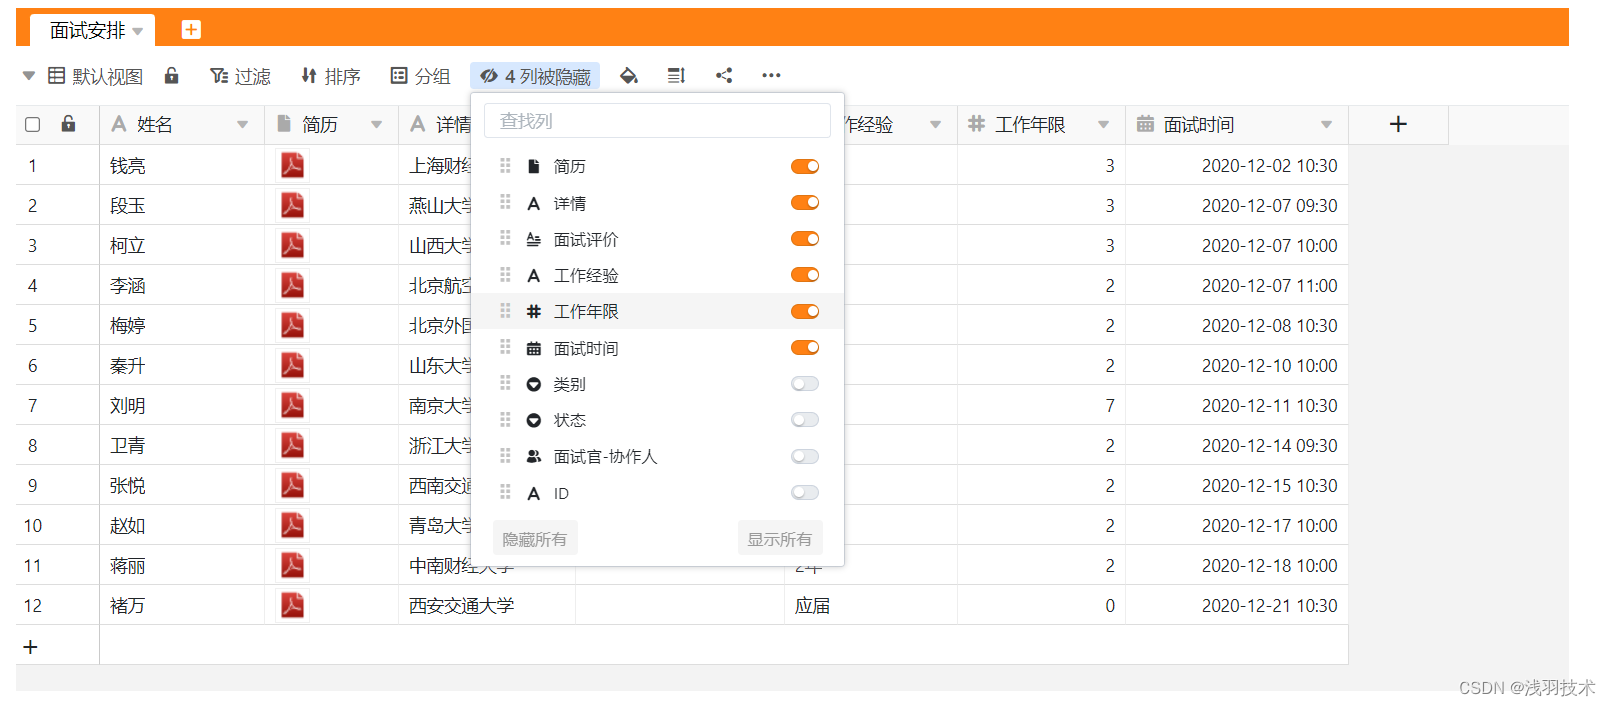
Task: Select work years cell with value 7
Action: coord(1041,405)
